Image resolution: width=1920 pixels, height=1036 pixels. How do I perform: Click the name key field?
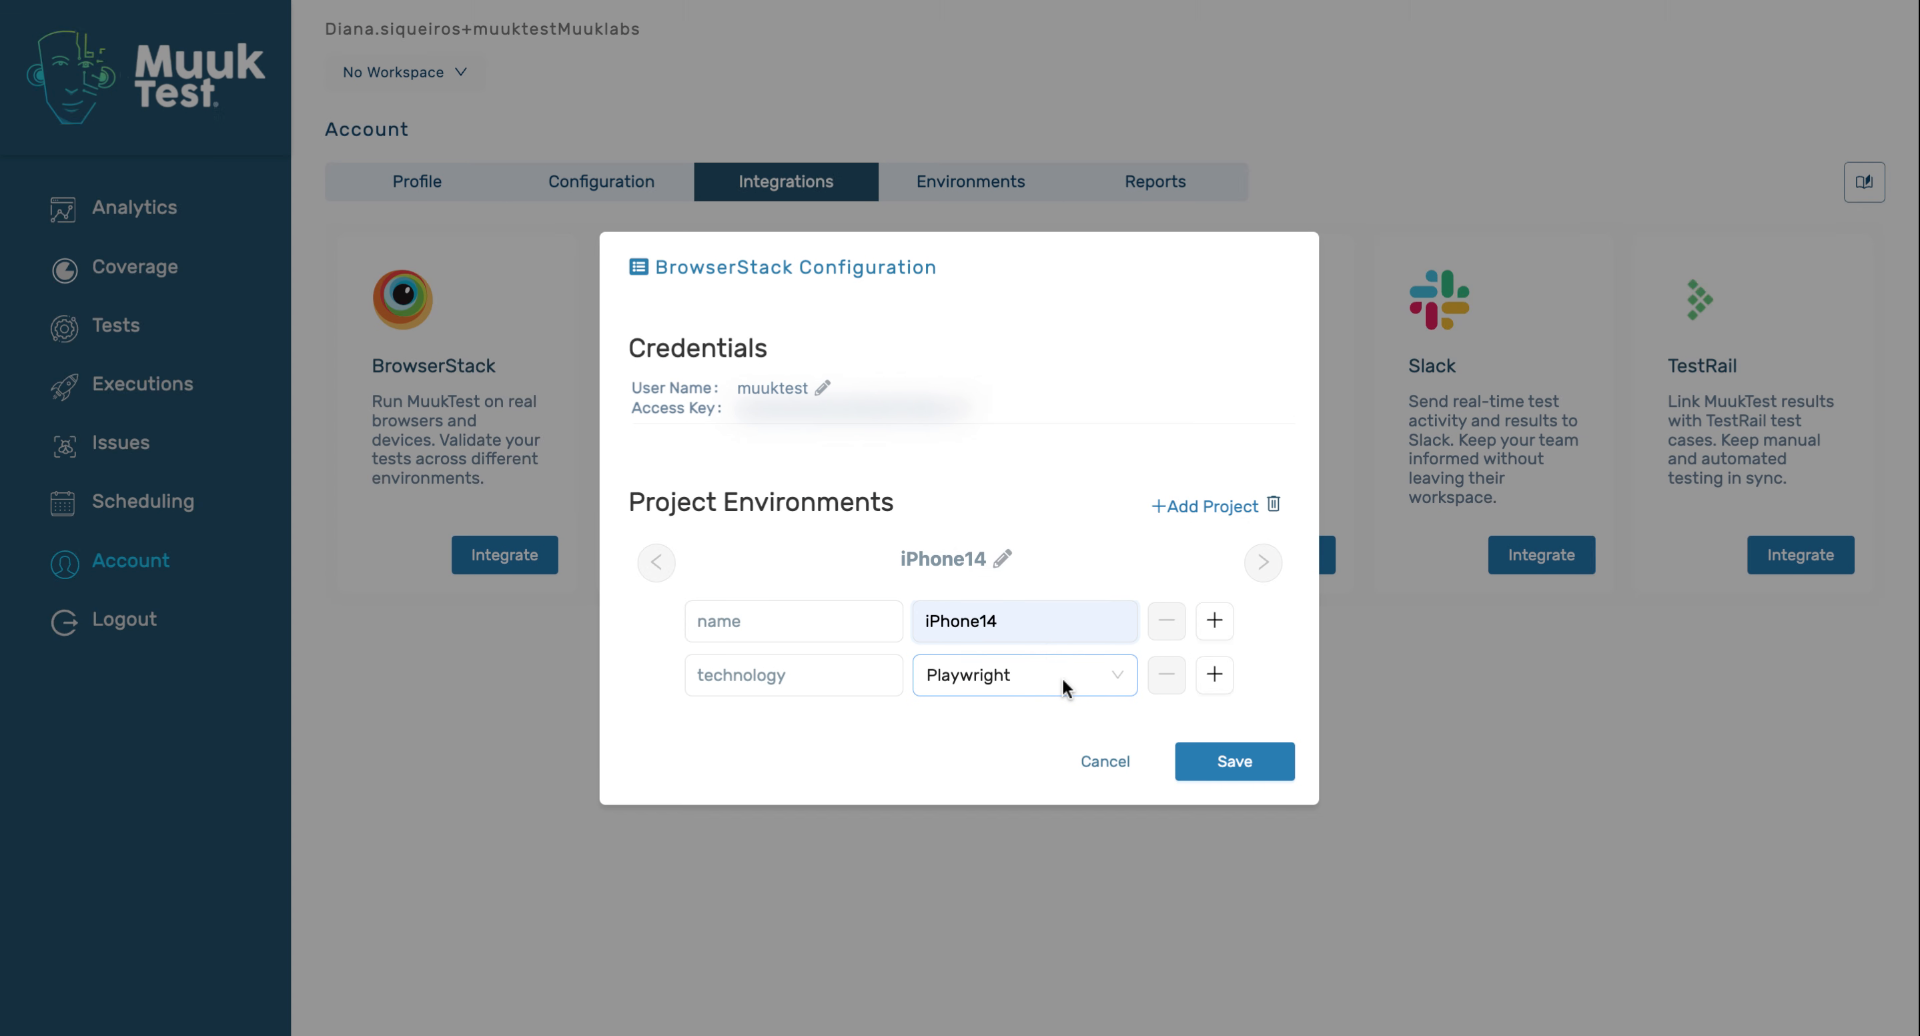click(x=793, y=621)
